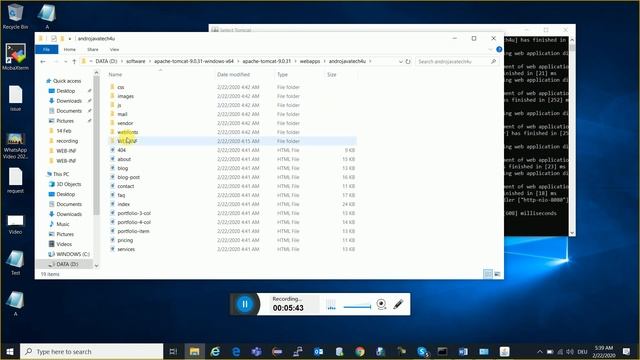Sort by the Size column header
This screenshot has width=640, height=360.
331,75
